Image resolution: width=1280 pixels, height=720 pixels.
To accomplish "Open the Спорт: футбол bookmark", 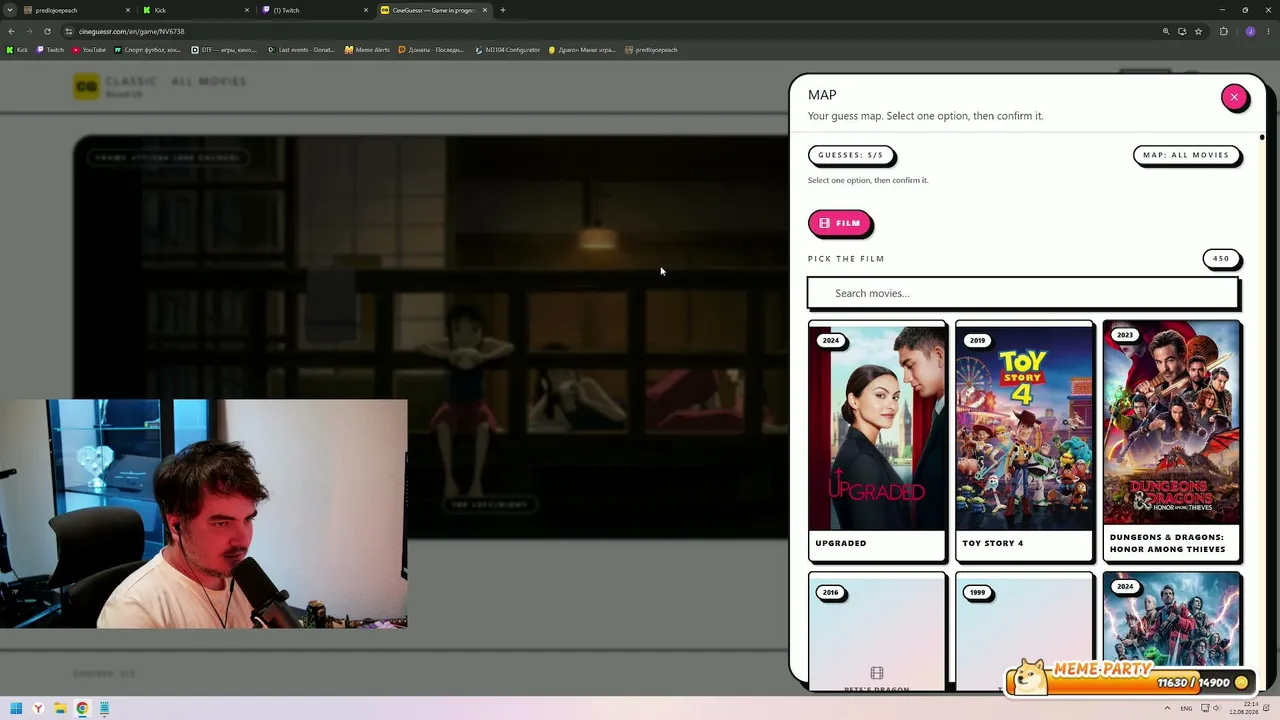I will [148, 50].
